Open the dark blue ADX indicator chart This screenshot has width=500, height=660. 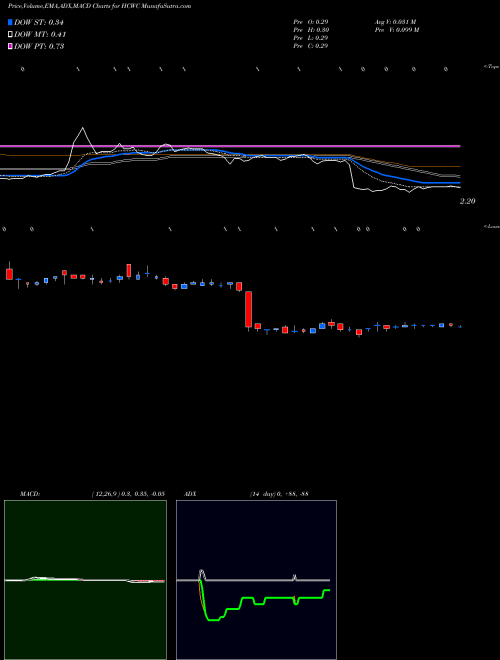point(256,580)
